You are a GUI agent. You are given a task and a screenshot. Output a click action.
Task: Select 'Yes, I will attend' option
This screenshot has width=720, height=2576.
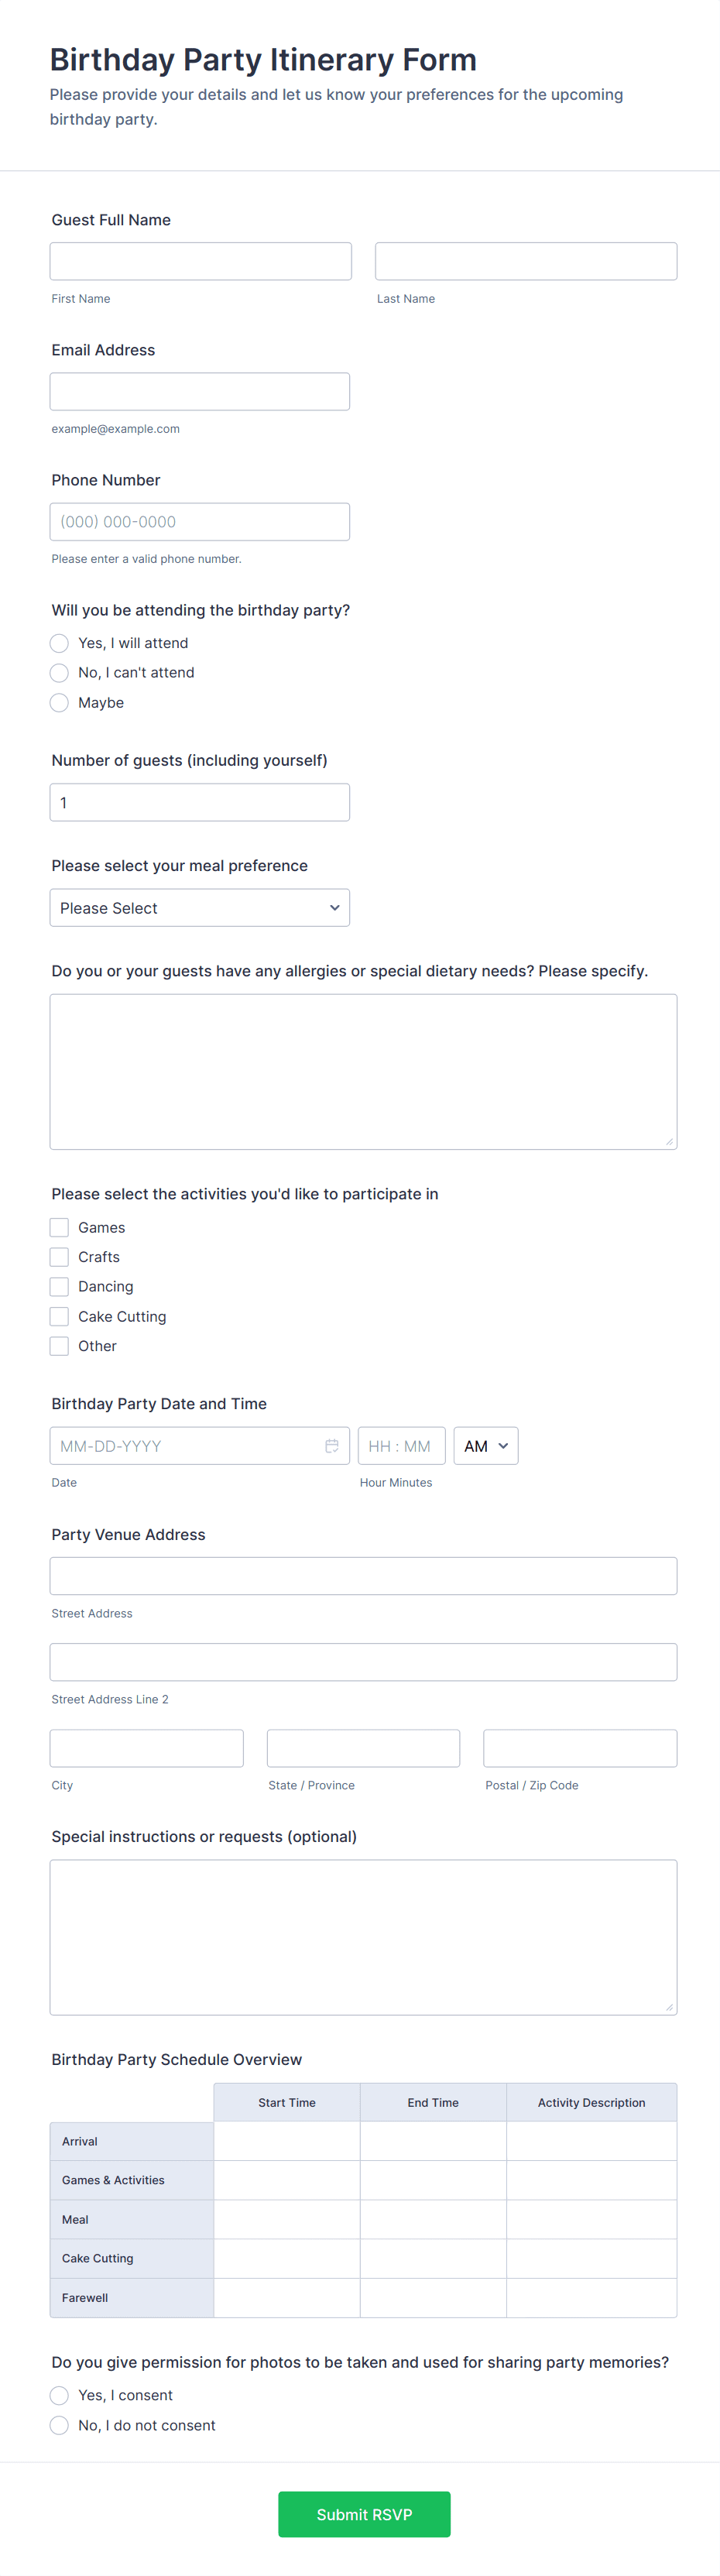[x=60, y=643]
